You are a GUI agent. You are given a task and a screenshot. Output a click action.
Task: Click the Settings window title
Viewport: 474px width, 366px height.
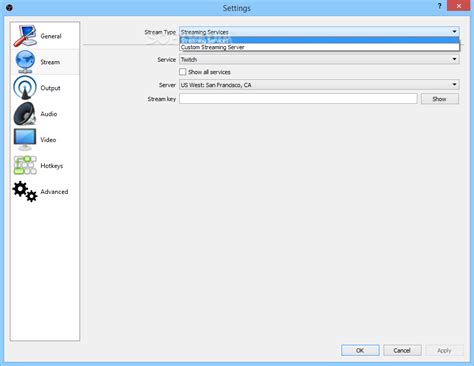coord(236,8)
